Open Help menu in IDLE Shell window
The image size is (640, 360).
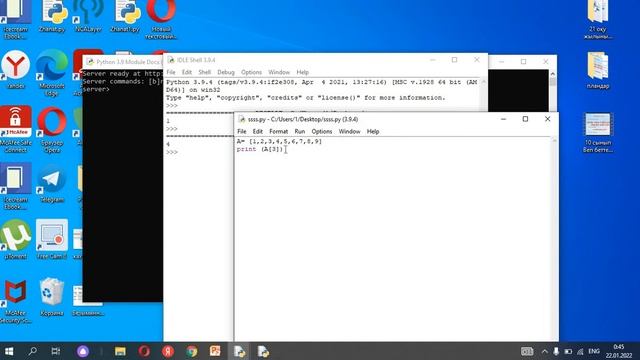[x=302, y=72]
